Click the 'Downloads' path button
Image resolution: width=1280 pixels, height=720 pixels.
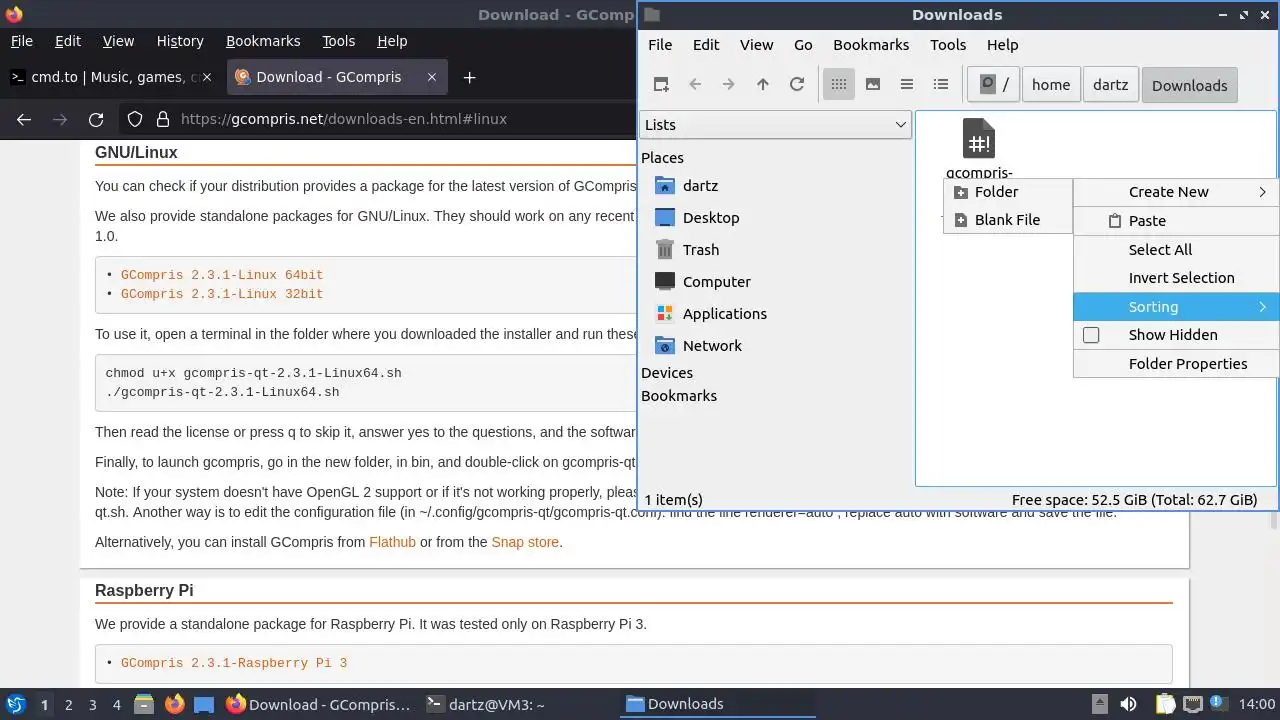point(1189,85)
